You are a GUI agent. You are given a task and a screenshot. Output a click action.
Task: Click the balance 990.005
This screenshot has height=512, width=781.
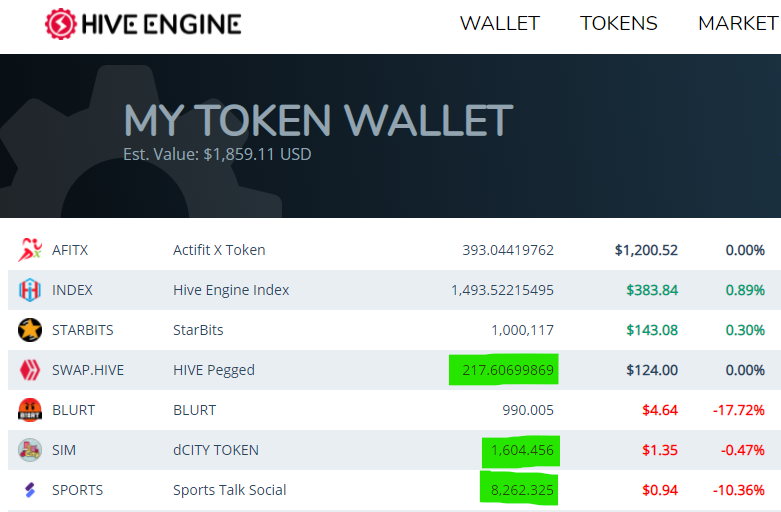point(528,410)
